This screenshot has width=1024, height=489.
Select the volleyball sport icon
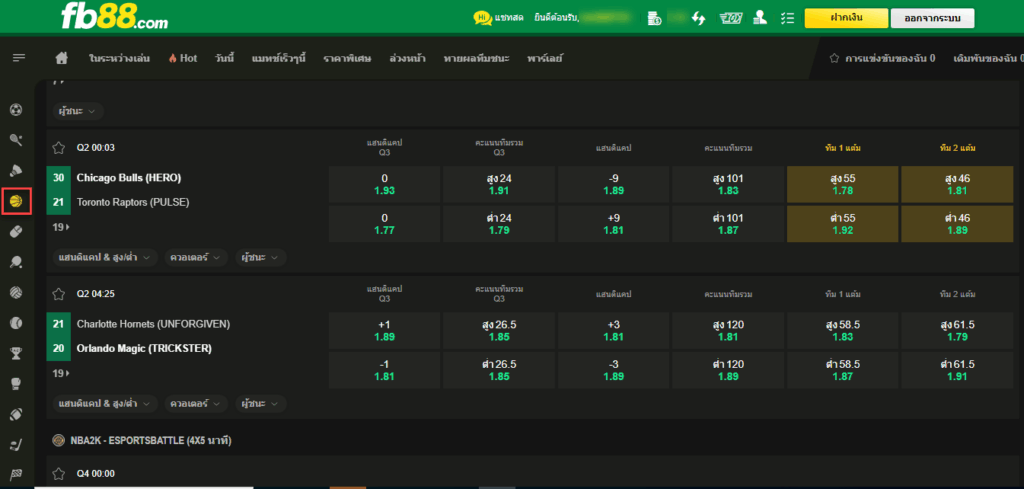16,292
